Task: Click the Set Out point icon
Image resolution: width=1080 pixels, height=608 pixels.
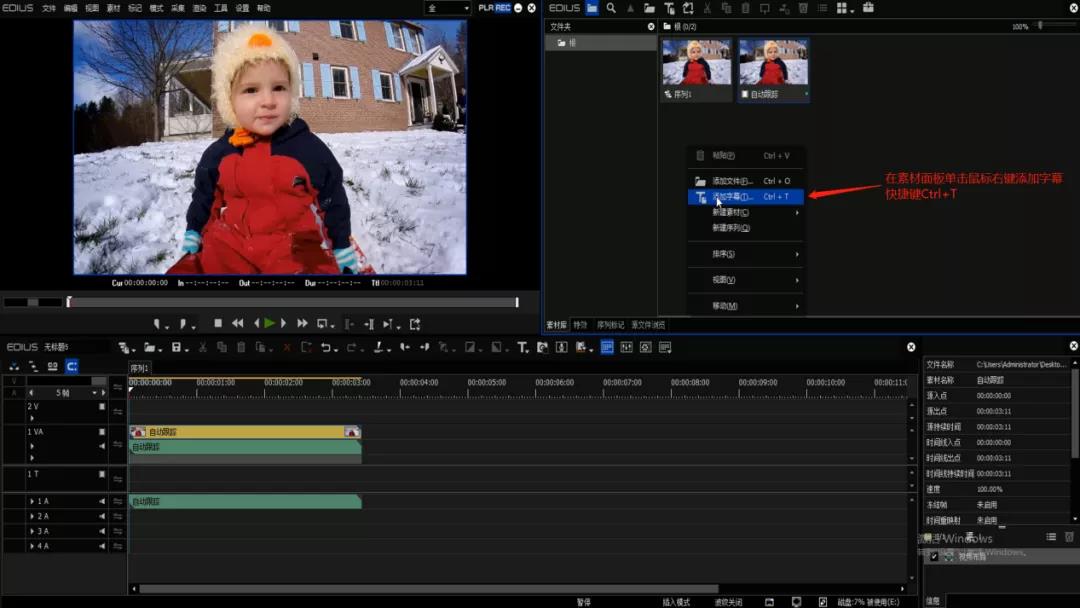Action: (x=183, y=324)
